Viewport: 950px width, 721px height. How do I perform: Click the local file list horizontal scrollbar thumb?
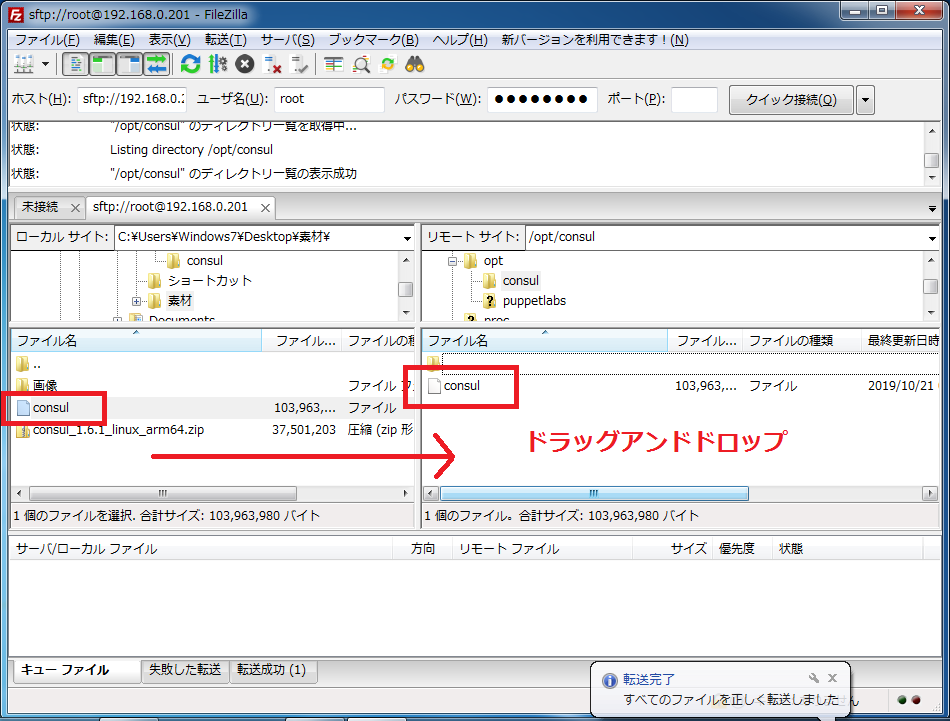click(163, 493)
